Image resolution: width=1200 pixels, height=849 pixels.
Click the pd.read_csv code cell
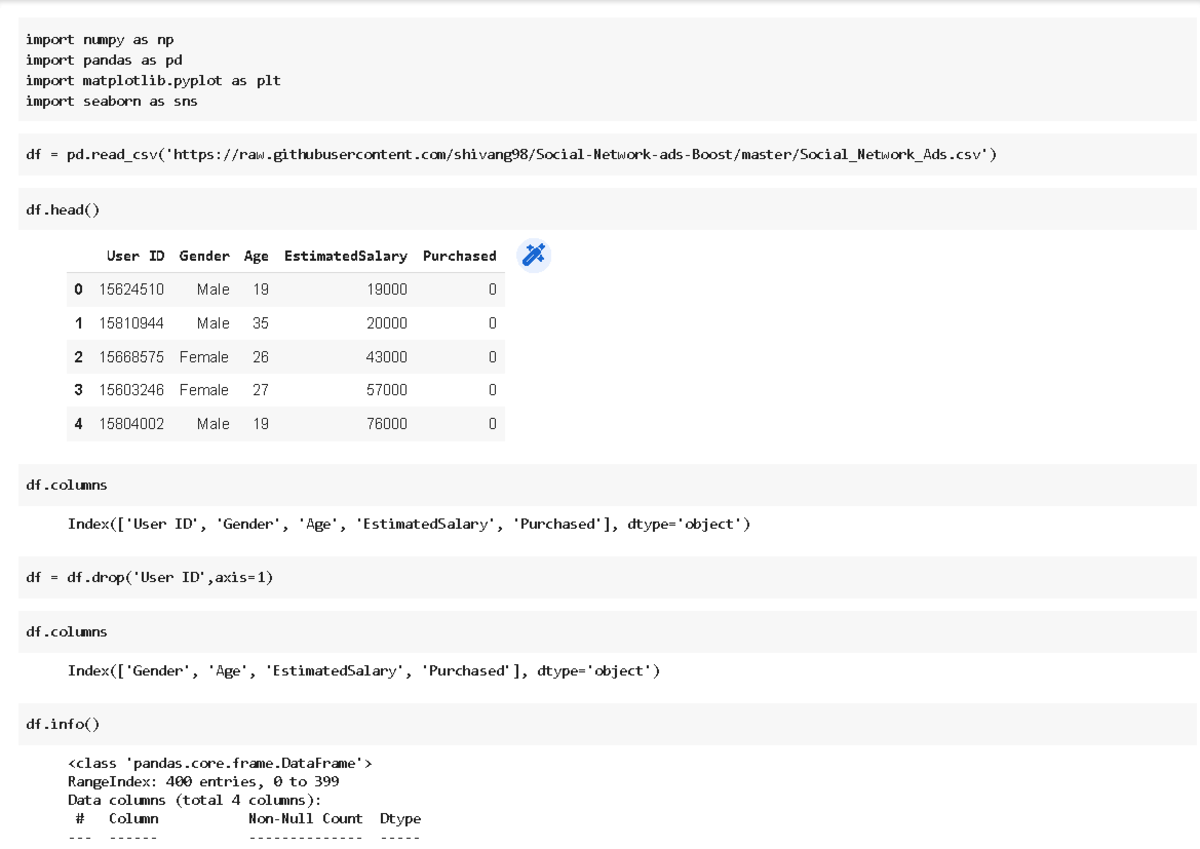click(400, 154)
